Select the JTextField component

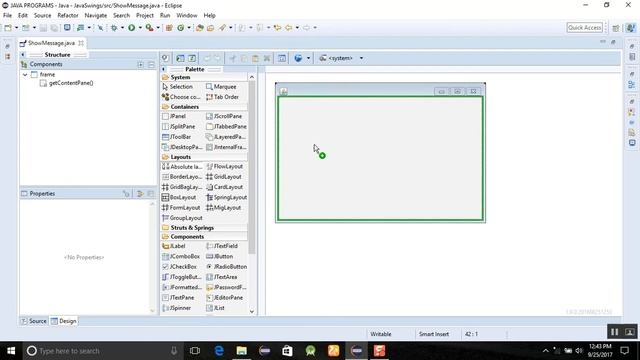point(222,246)
